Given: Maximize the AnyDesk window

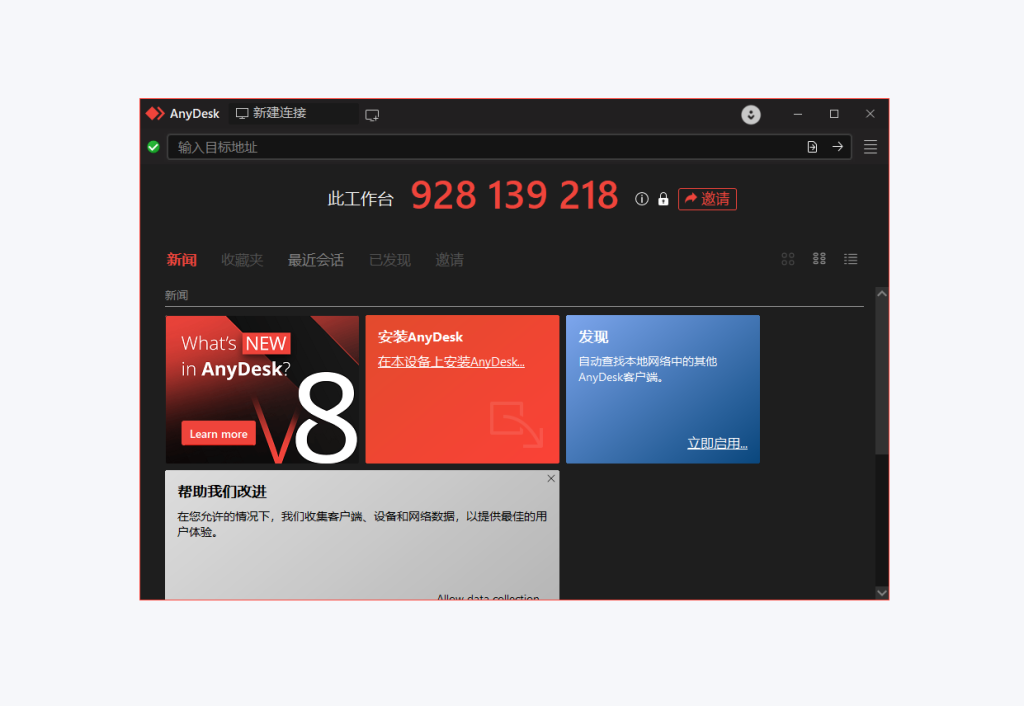Looking at the screenshot, I should click(x=834, y=114).
